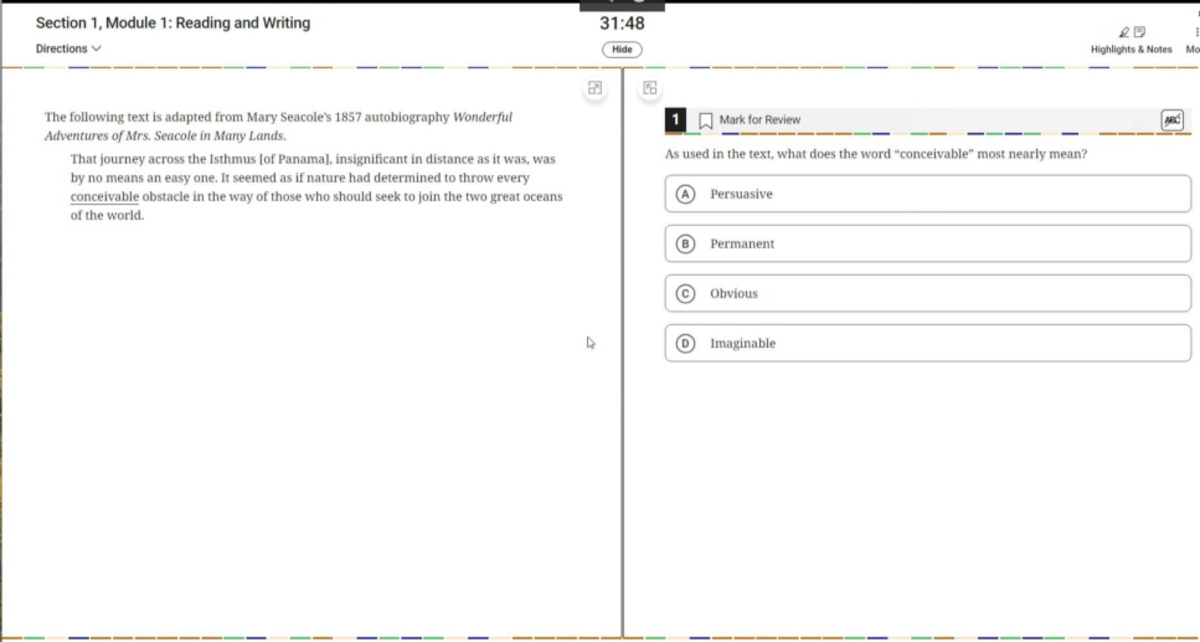Click the Mark for Review label
The width and height of the screenshot is (1200, 642).
point(760,120)
